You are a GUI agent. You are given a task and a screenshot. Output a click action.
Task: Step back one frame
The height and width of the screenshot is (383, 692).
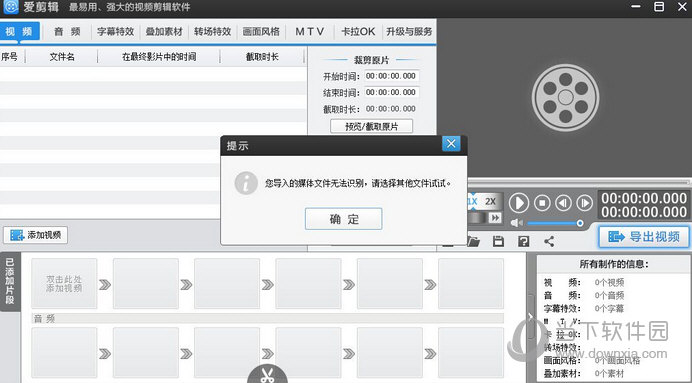coord(563,203)
